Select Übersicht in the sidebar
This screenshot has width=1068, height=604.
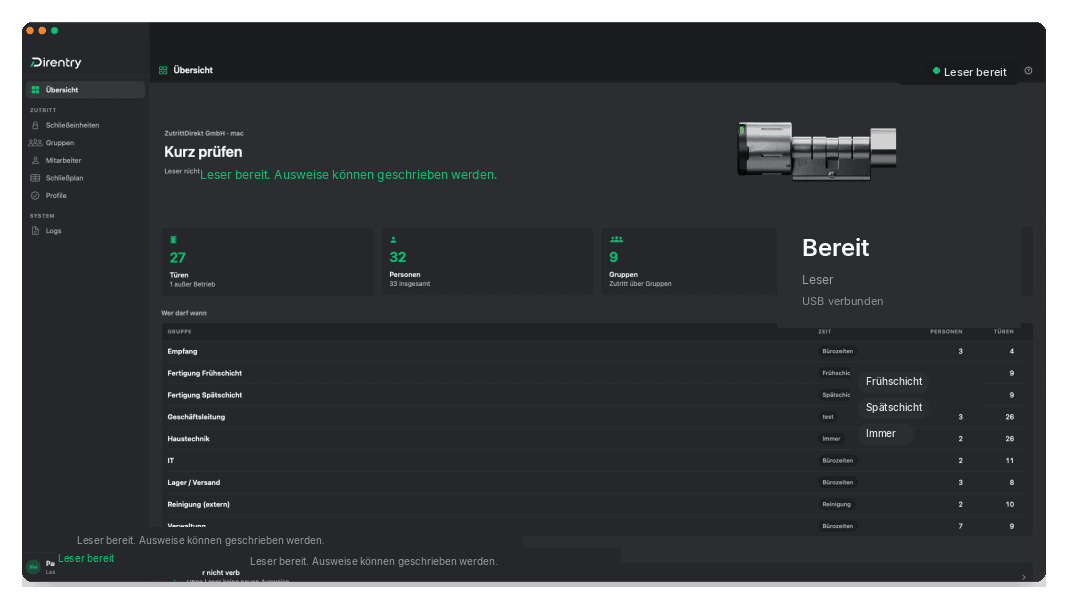coord(86,90)
